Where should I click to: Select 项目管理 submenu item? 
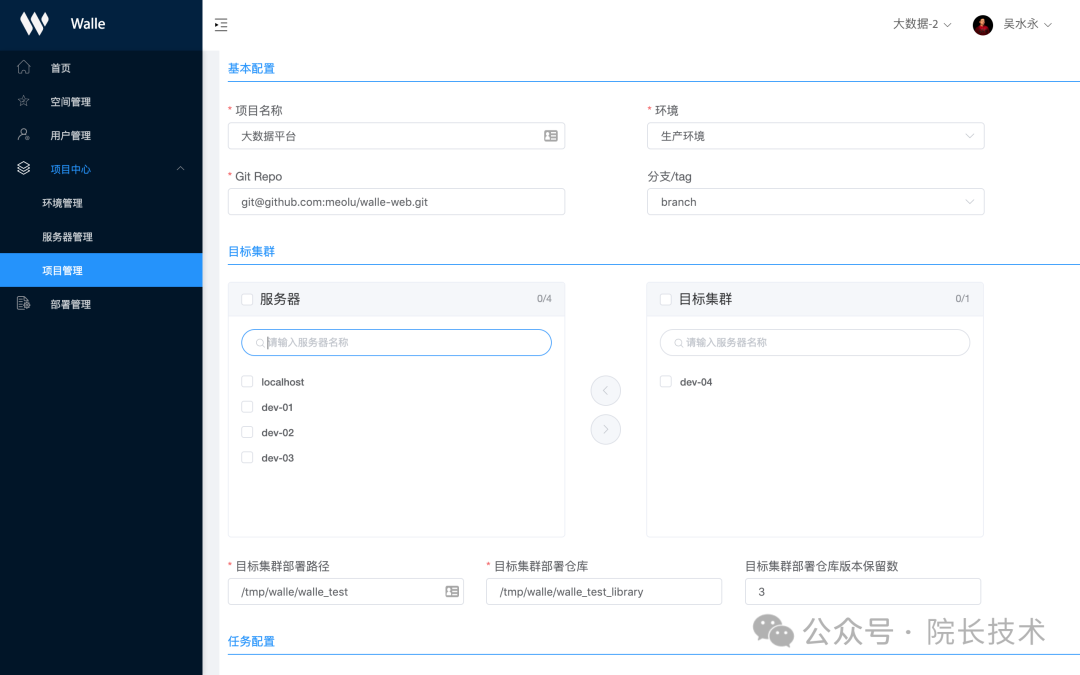pos(101,270)
